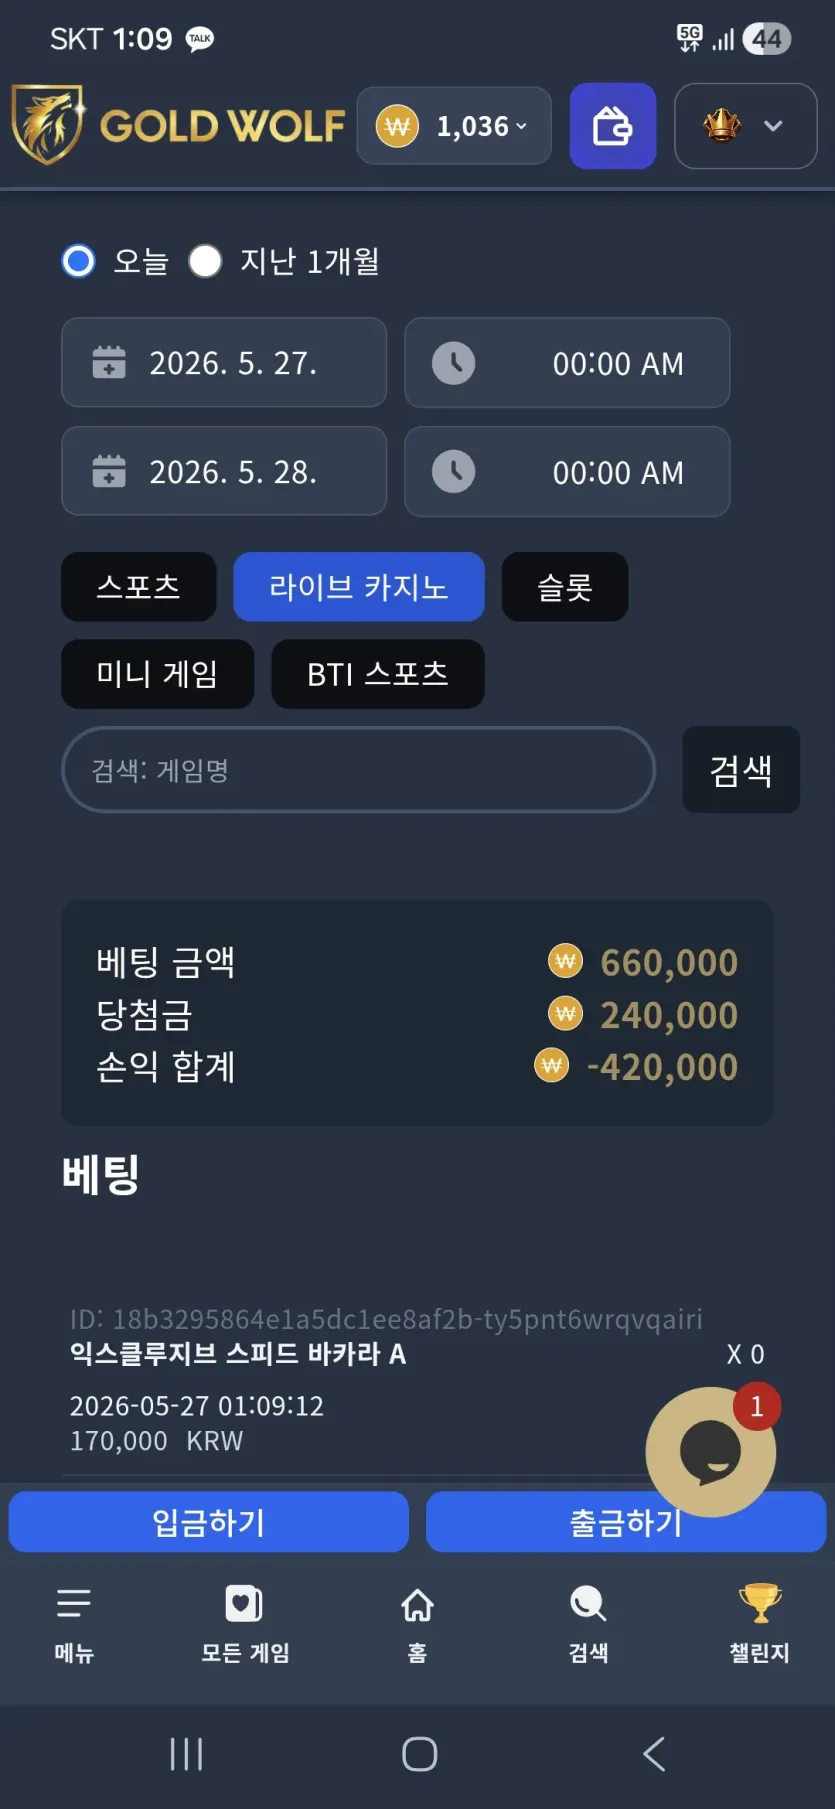The width and height of the screenshot is (835, 1809).
Task: Go to 홈 house icon
Action: (x=417, y=1604)
